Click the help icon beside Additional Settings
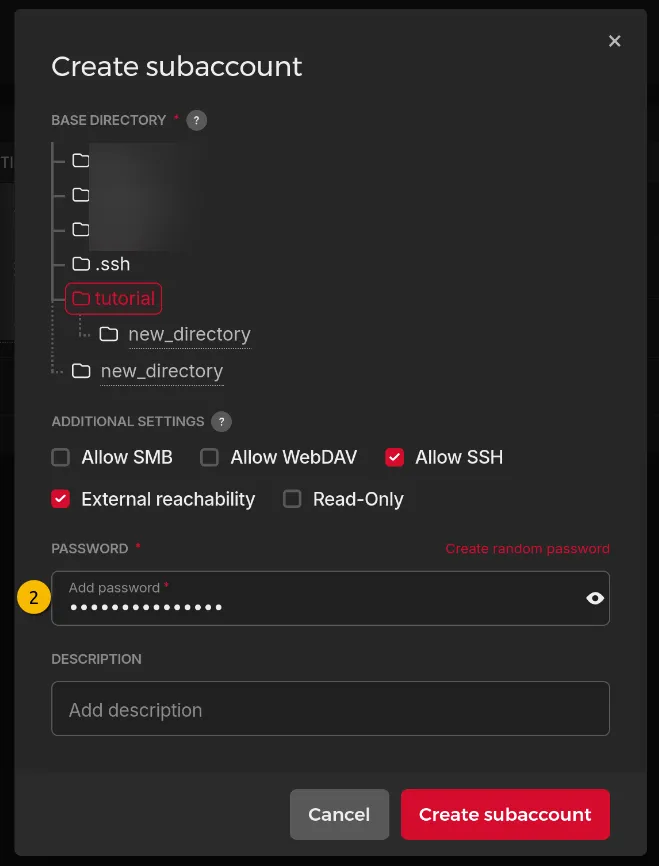The width and height of the screenshot is (659, 866). pyautogui.click(x=222, y=422)
